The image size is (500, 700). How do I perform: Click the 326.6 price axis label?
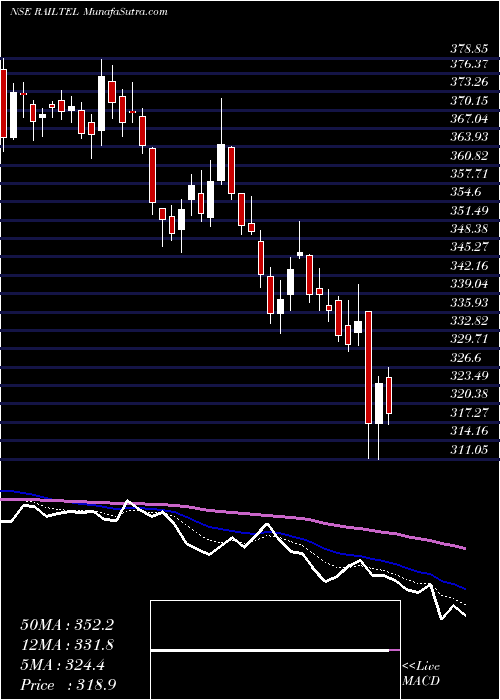point(465,357)
